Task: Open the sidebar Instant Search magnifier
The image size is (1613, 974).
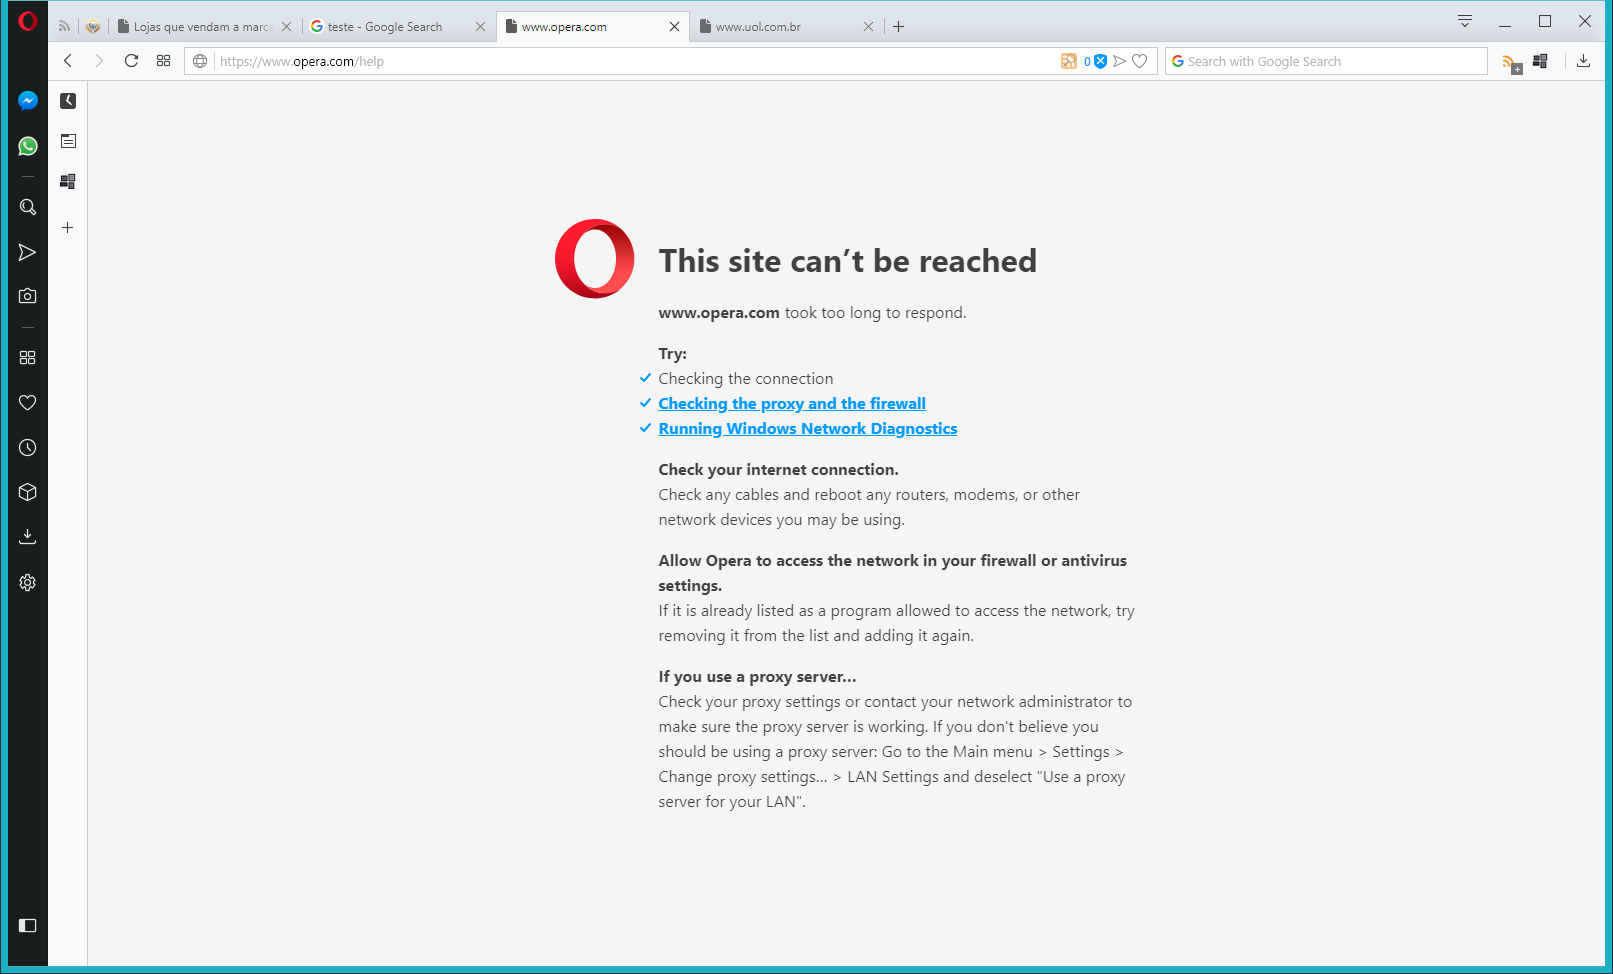Action: tap(28, 207)
